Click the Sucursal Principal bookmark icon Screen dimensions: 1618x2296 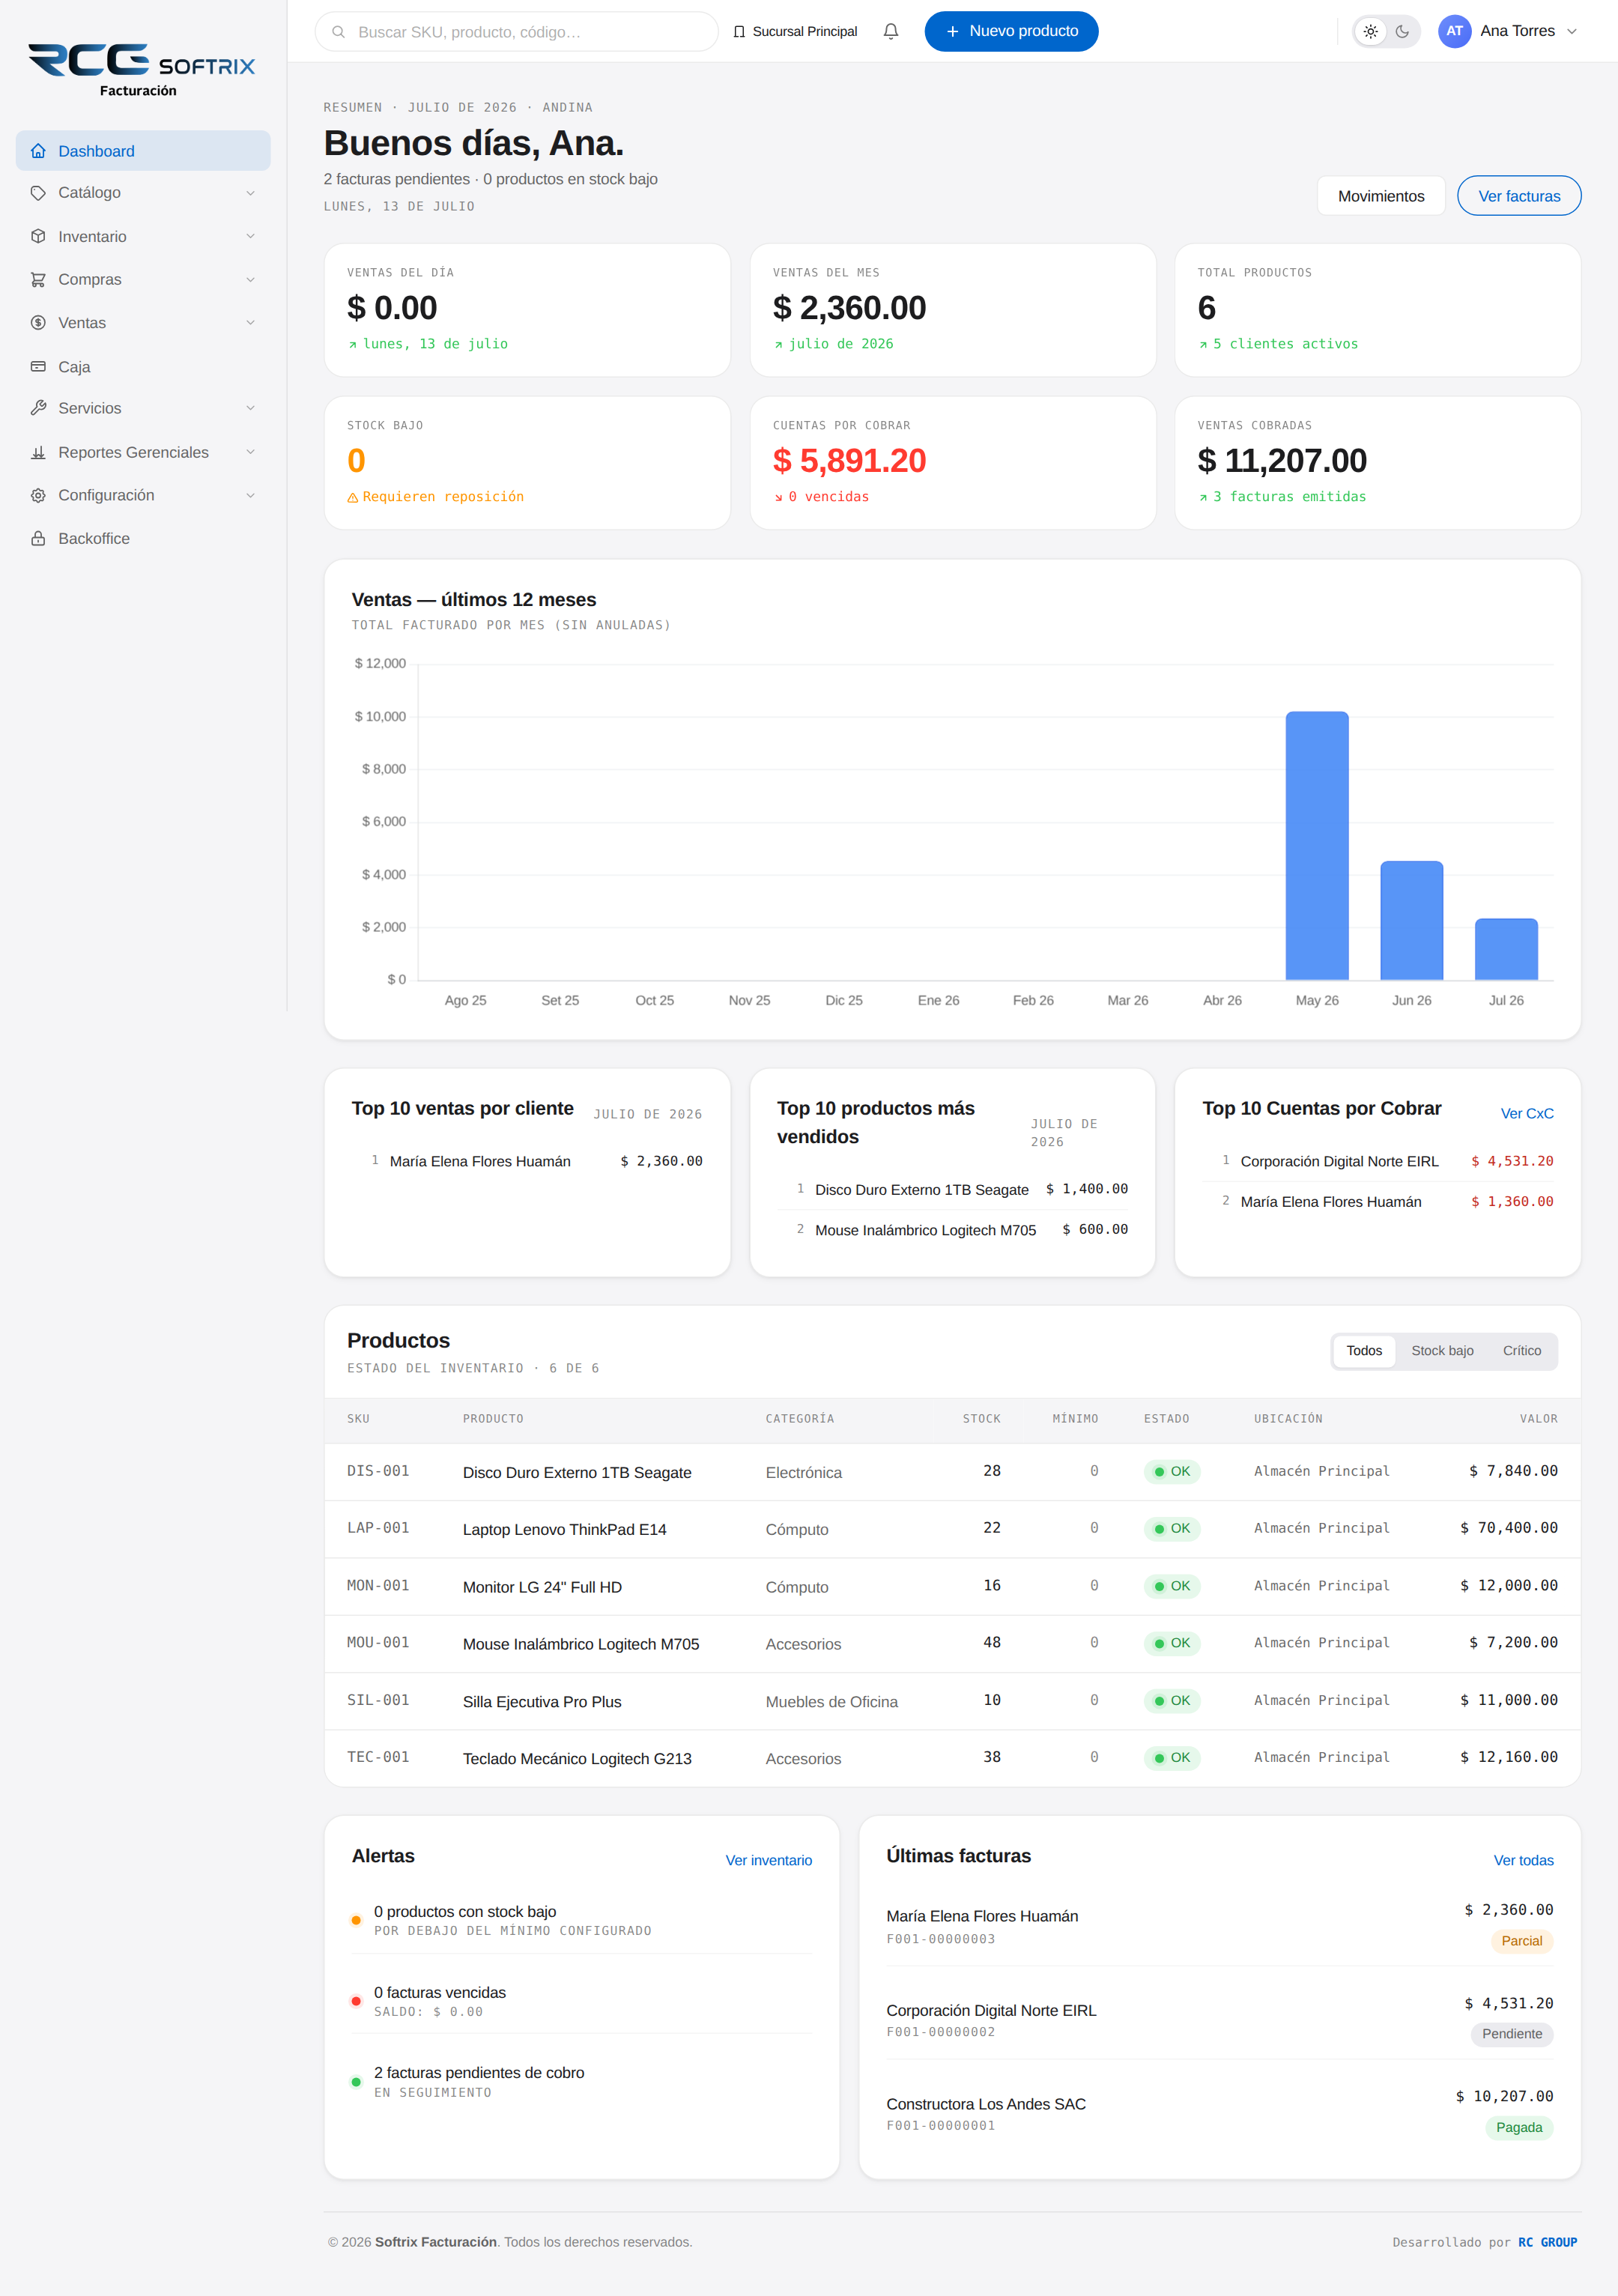739,32
